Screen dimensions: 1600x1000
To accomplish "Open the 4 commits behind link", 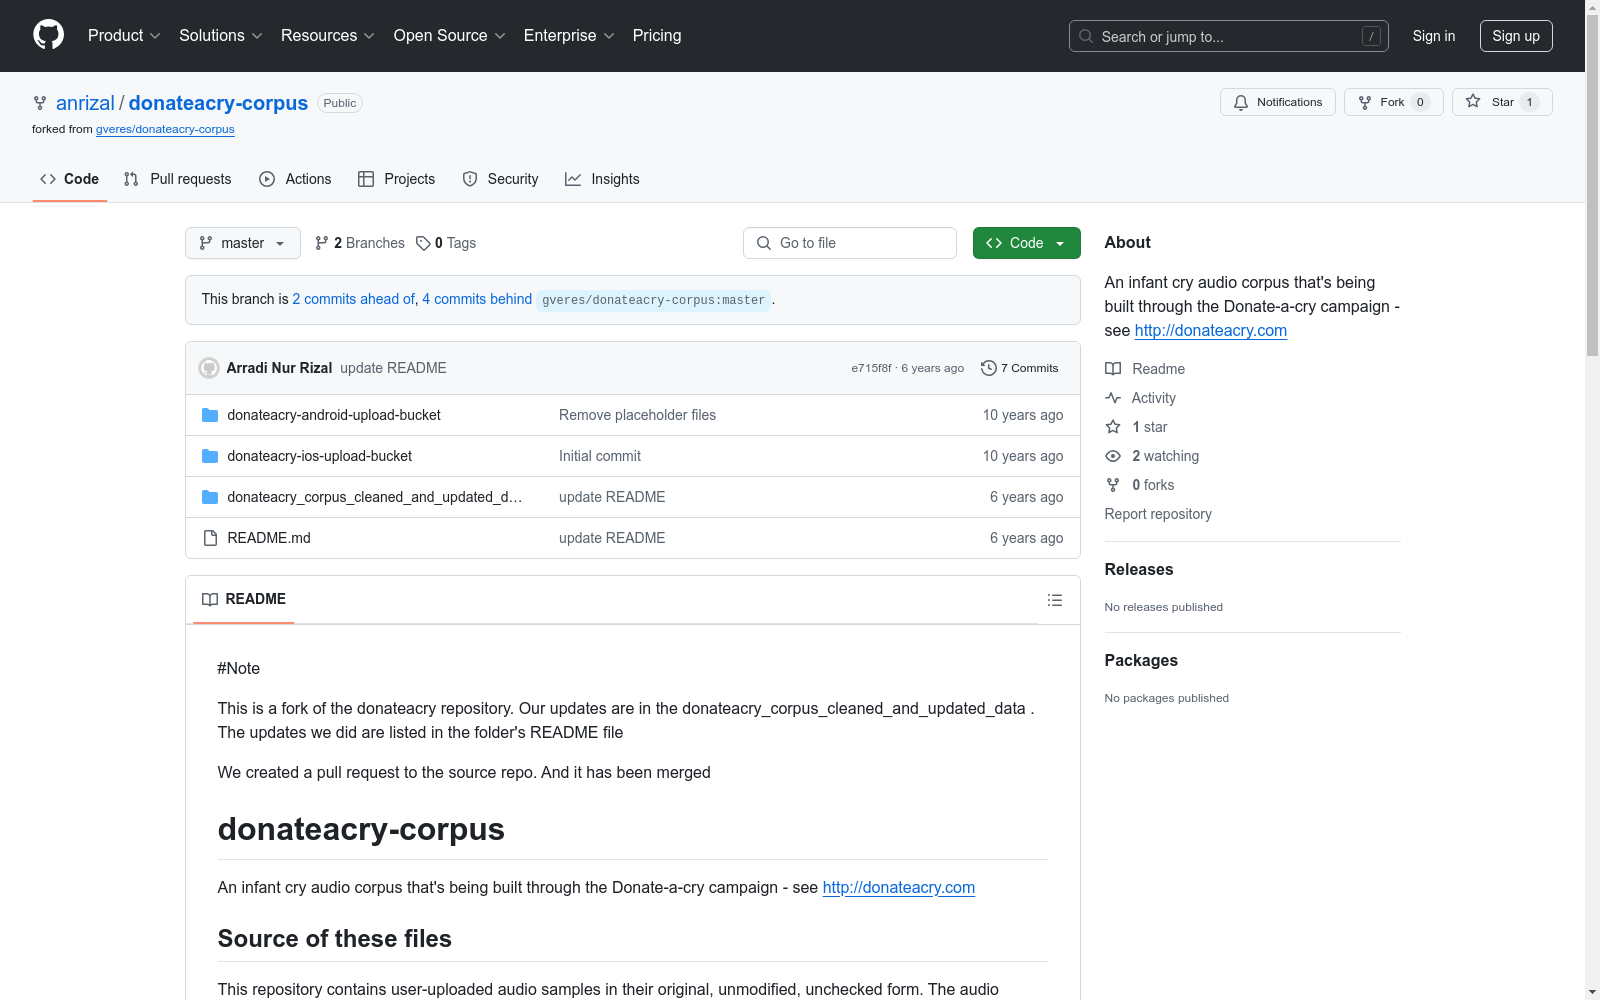I will (477, 299).
